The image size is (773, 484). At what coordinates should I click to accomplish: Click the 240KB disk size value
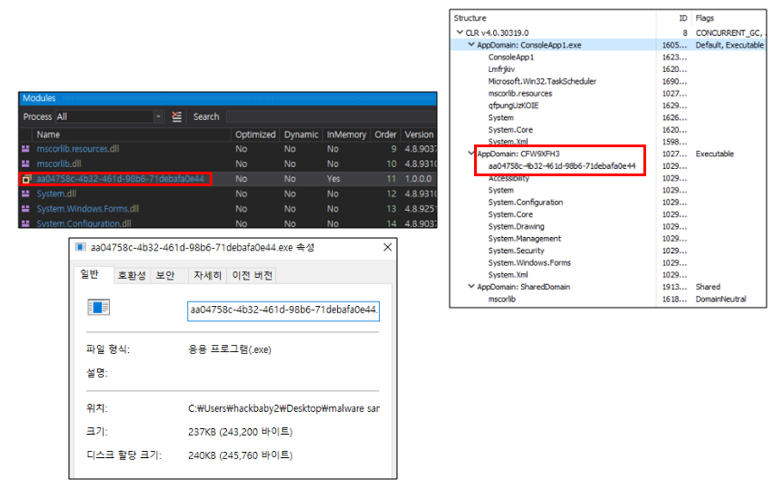click(x=240, y=455)
